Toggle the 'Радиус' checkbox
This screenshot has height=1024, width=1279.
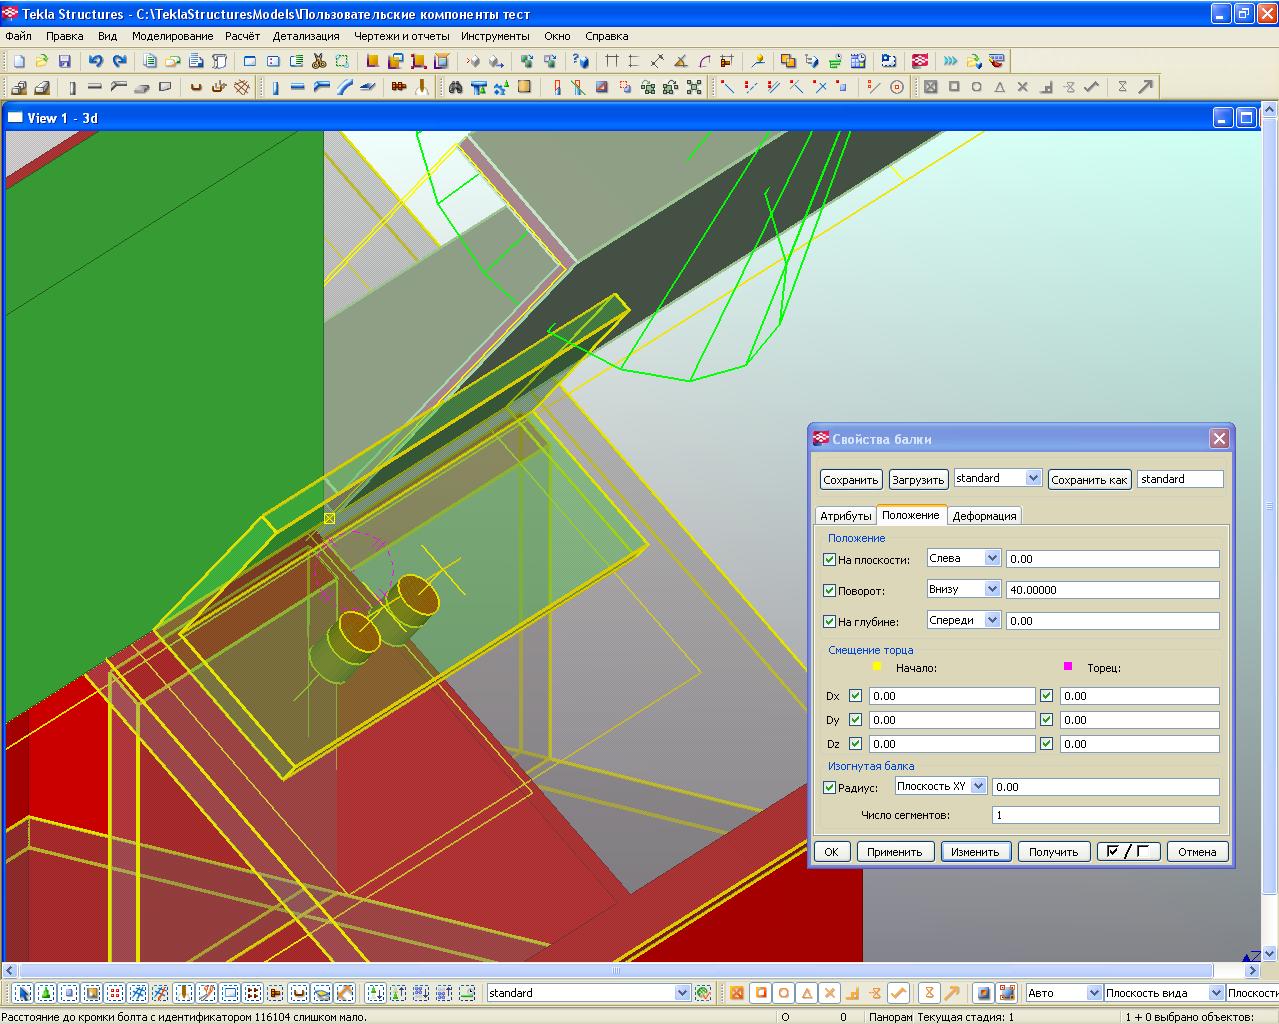[x=829, y=788]
